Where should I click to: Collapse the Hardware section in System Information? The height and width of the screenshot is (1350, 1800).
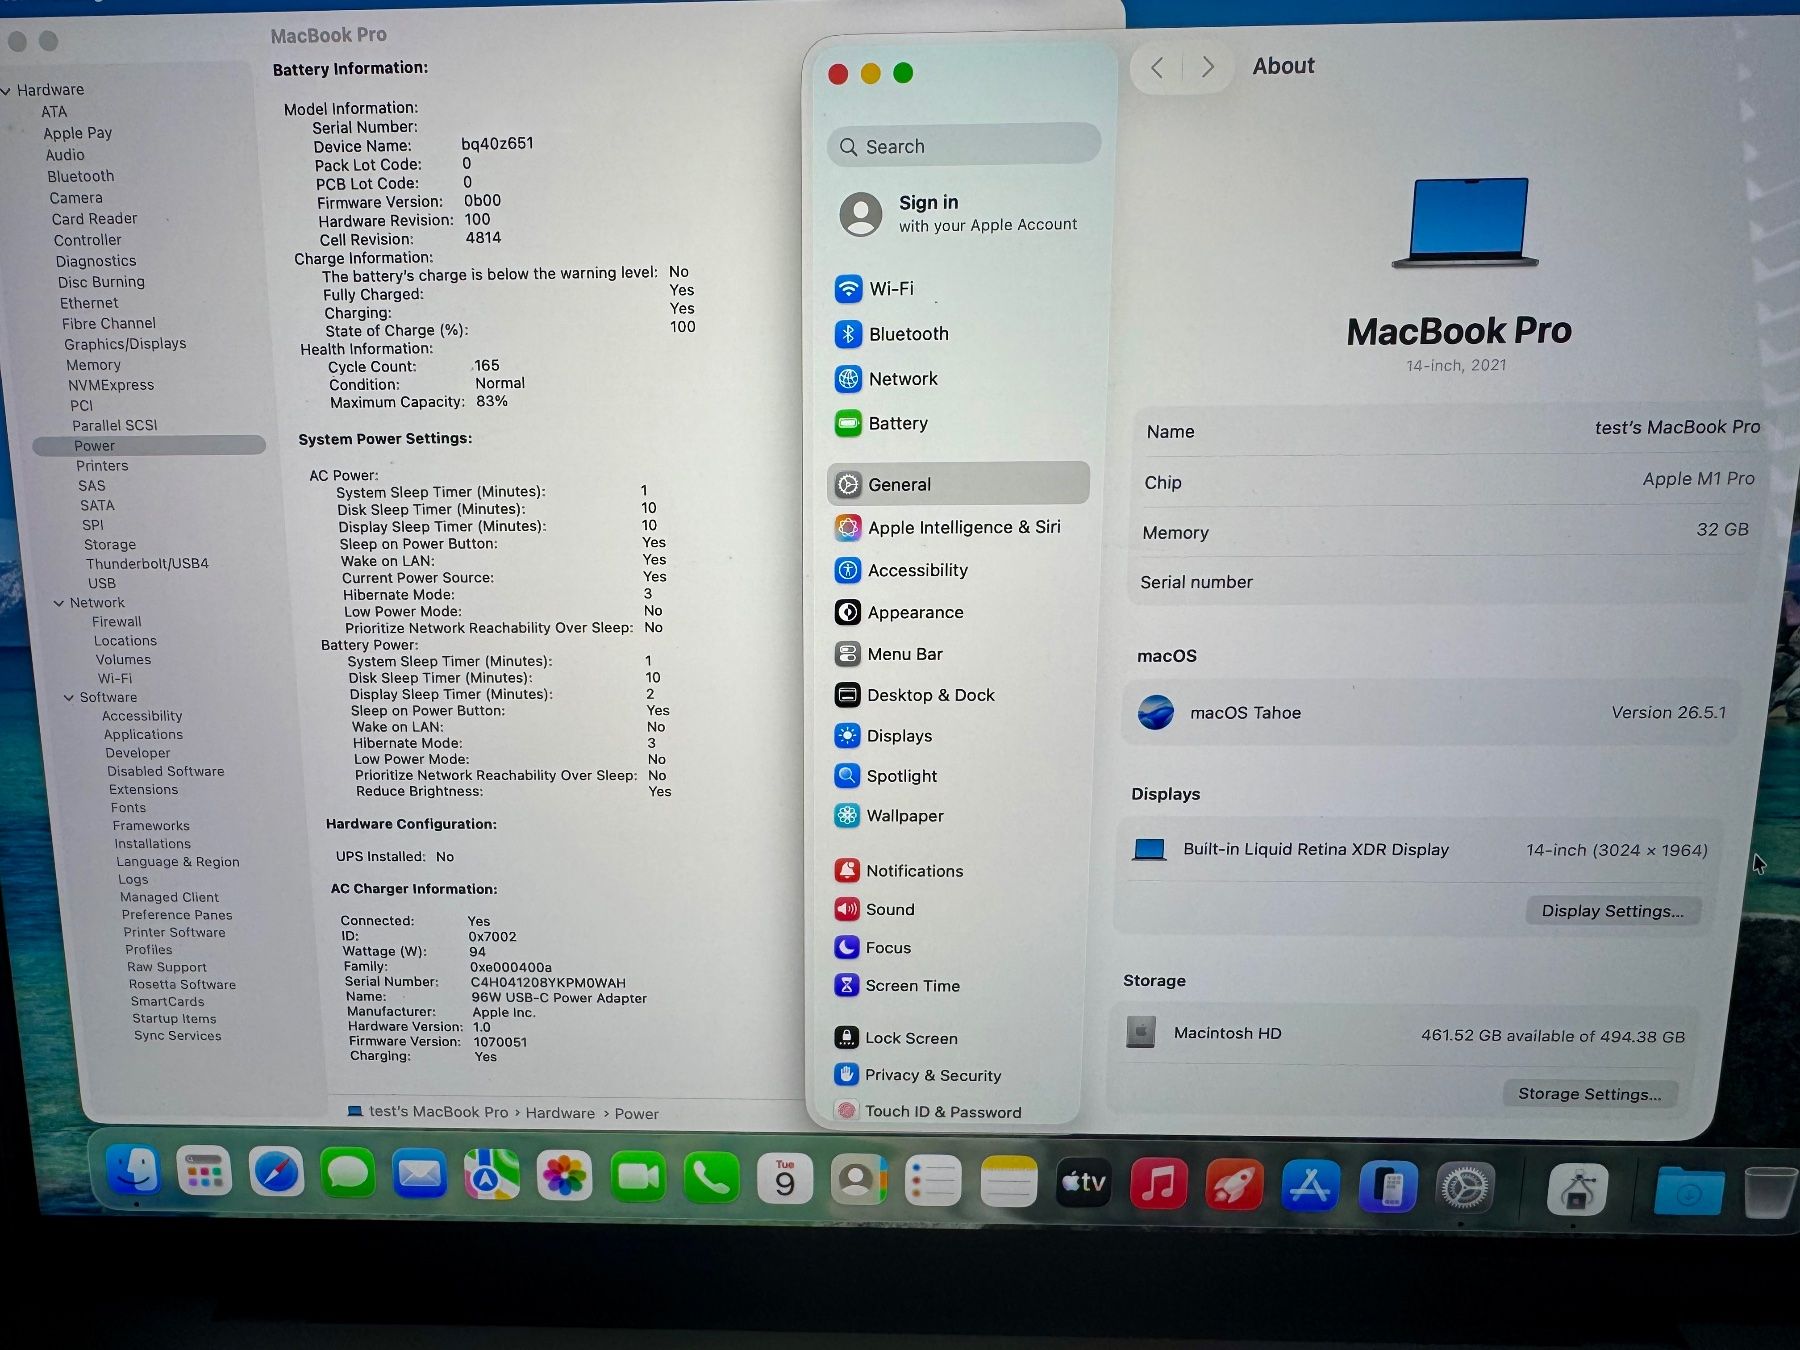point(6,91)
